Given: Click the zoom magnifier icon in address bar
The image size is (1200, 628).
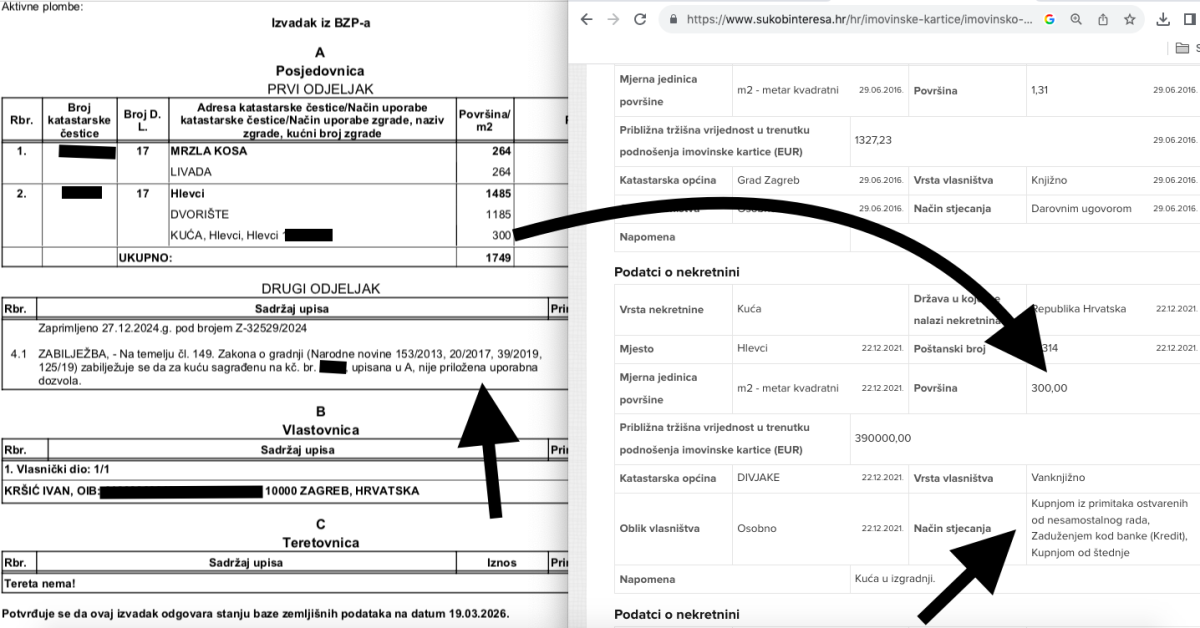Looking at the screenshot, I should 1076,19.
